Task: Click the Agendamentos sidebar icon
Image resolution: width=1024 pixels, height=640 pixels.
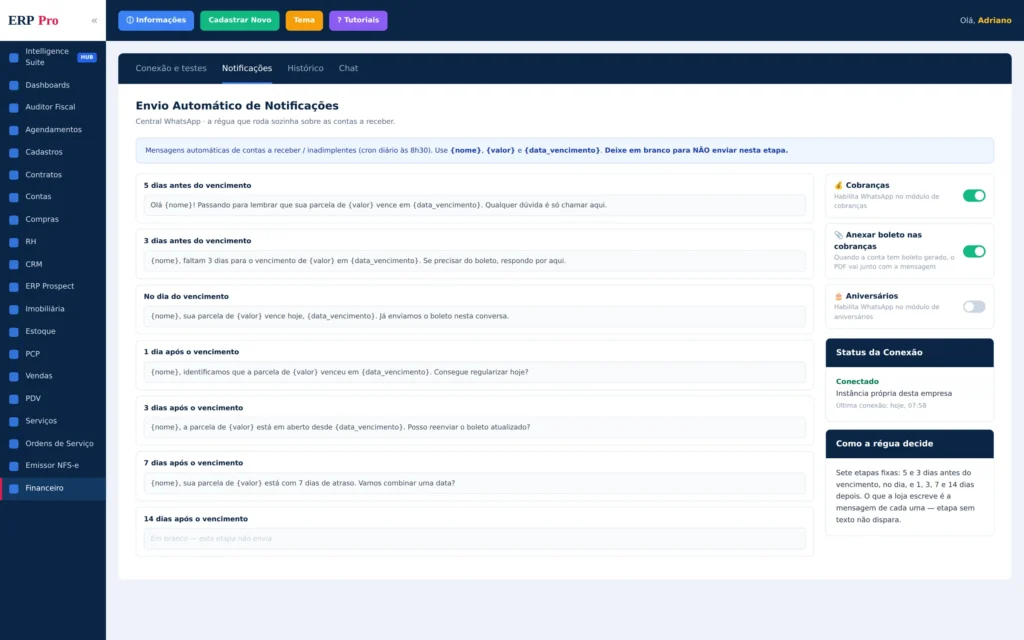Action: pyautogui.click(x=14, y=130)
